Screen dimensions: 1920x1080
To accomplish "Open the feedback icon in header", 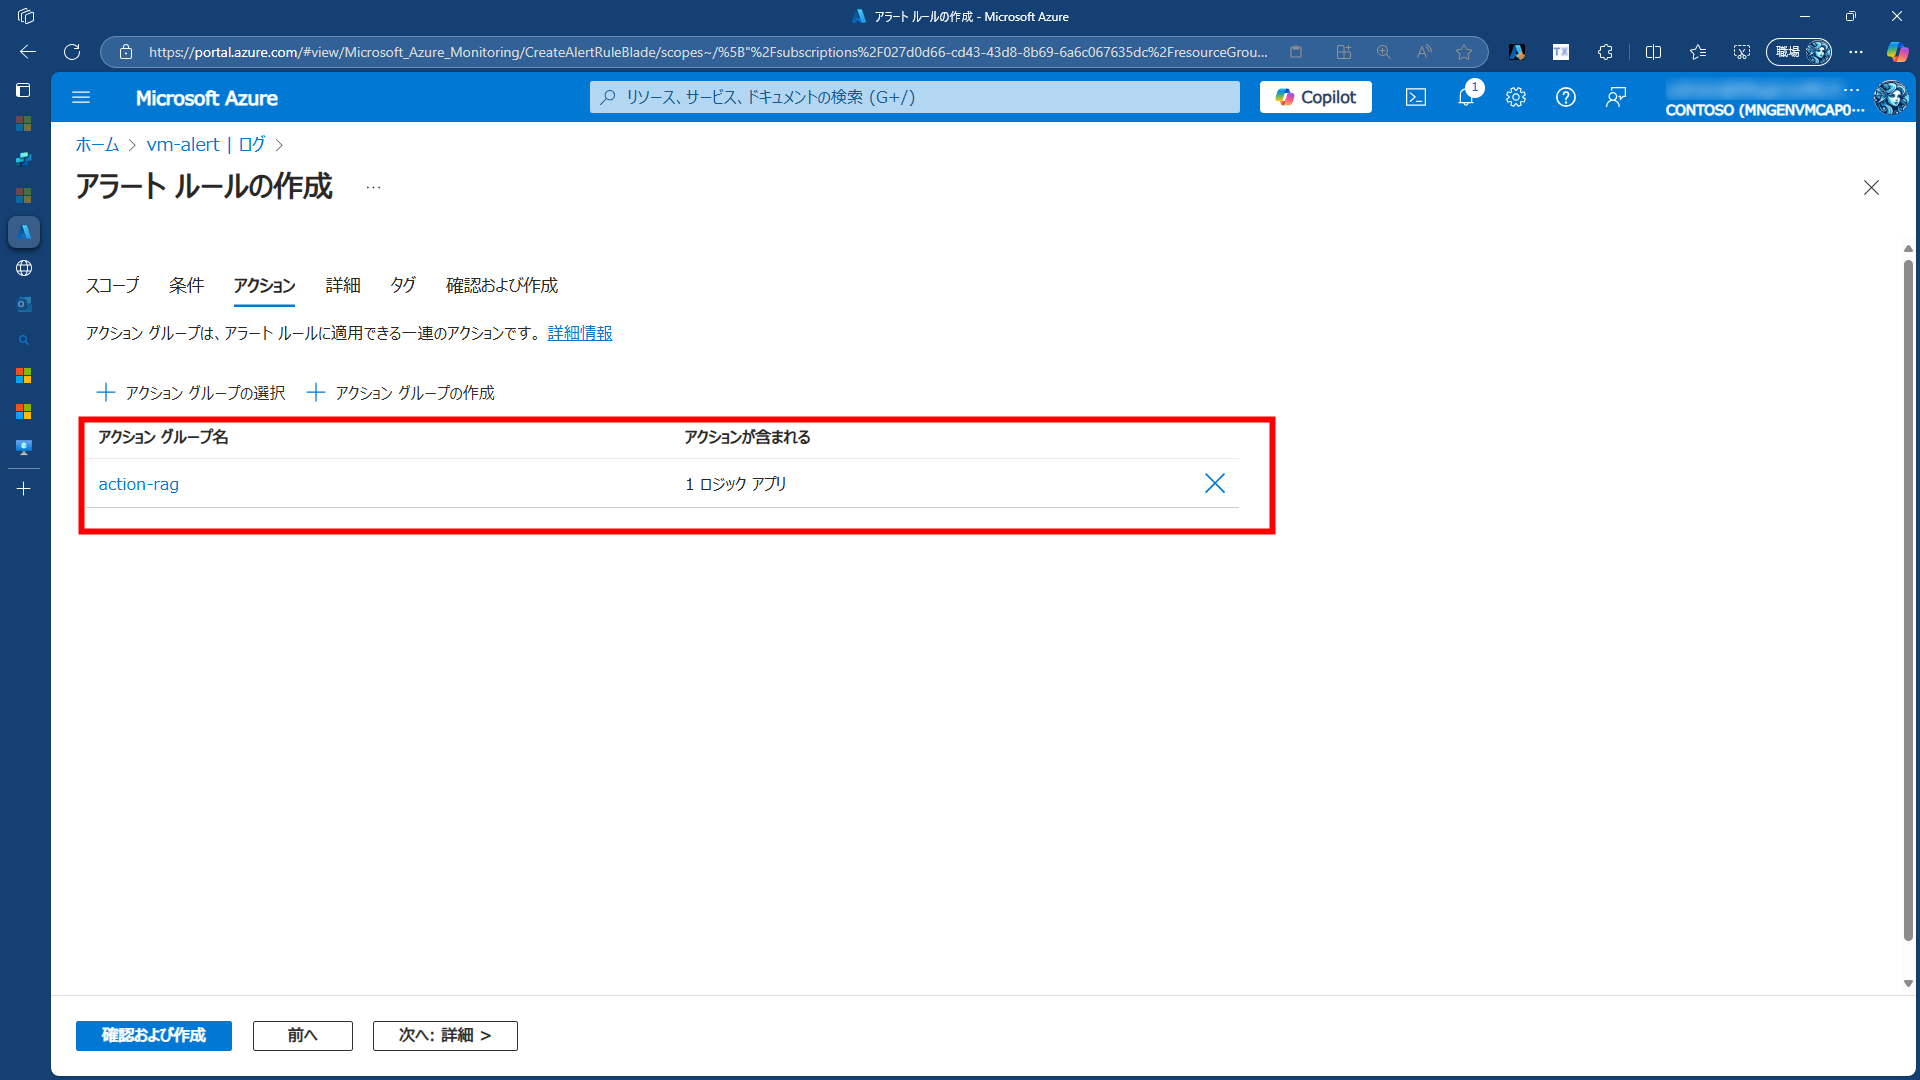I will tap(1615, 97).
